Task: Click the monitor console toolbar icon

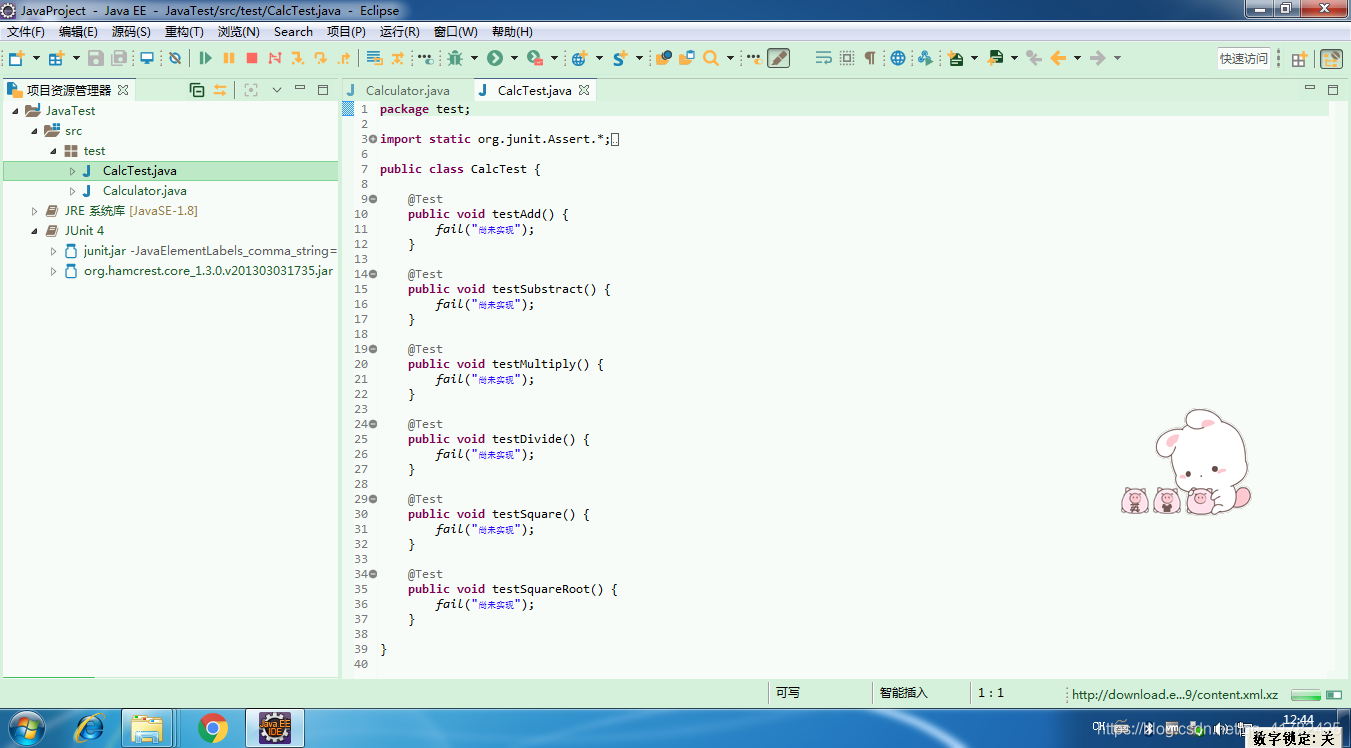Action: (147, 58)
